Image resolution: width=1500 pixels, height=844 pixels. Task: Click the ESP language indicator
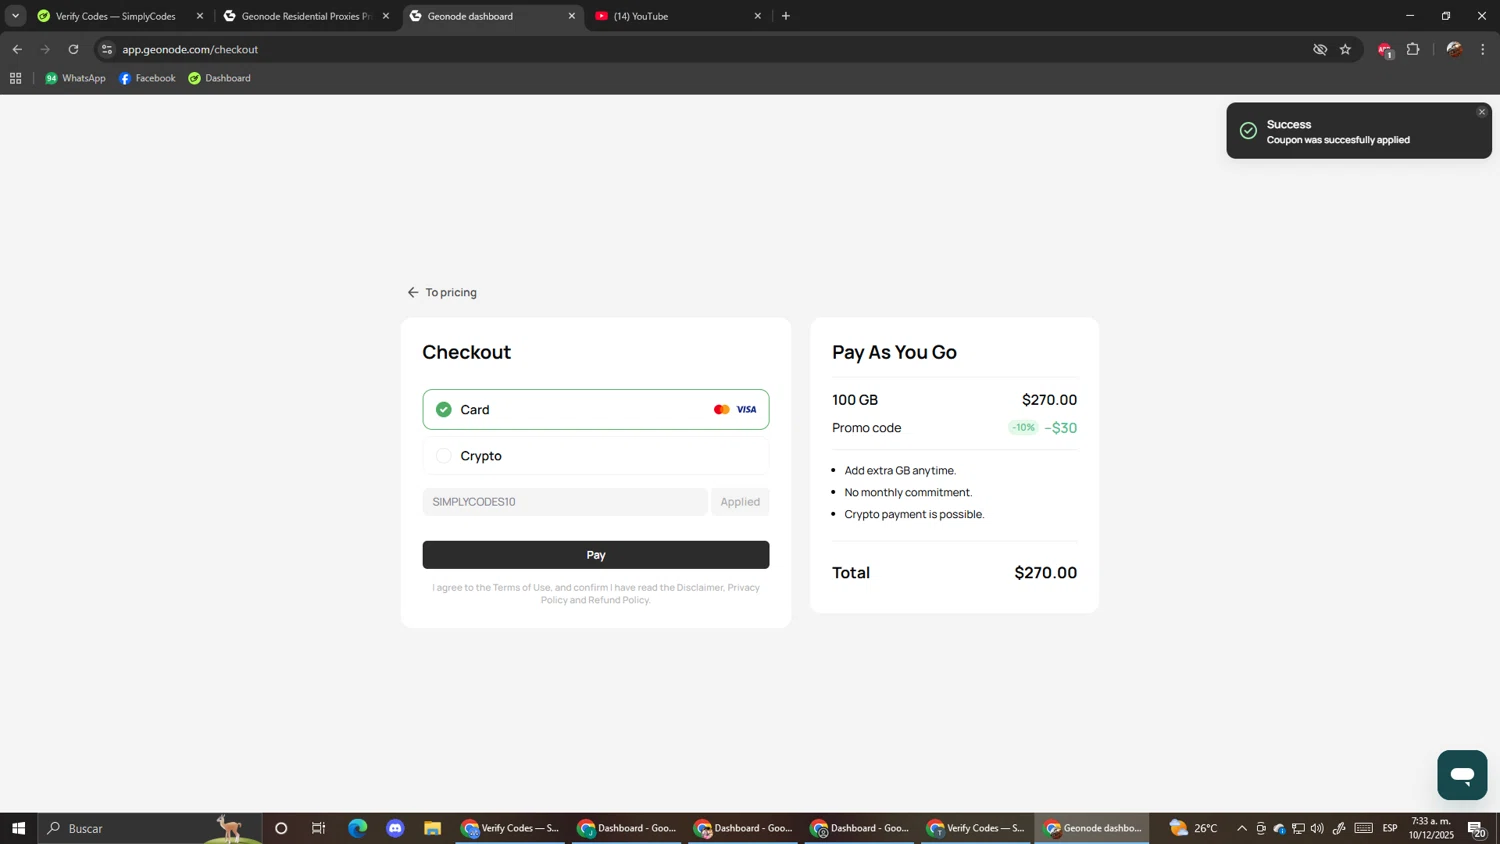point(1390,828)
